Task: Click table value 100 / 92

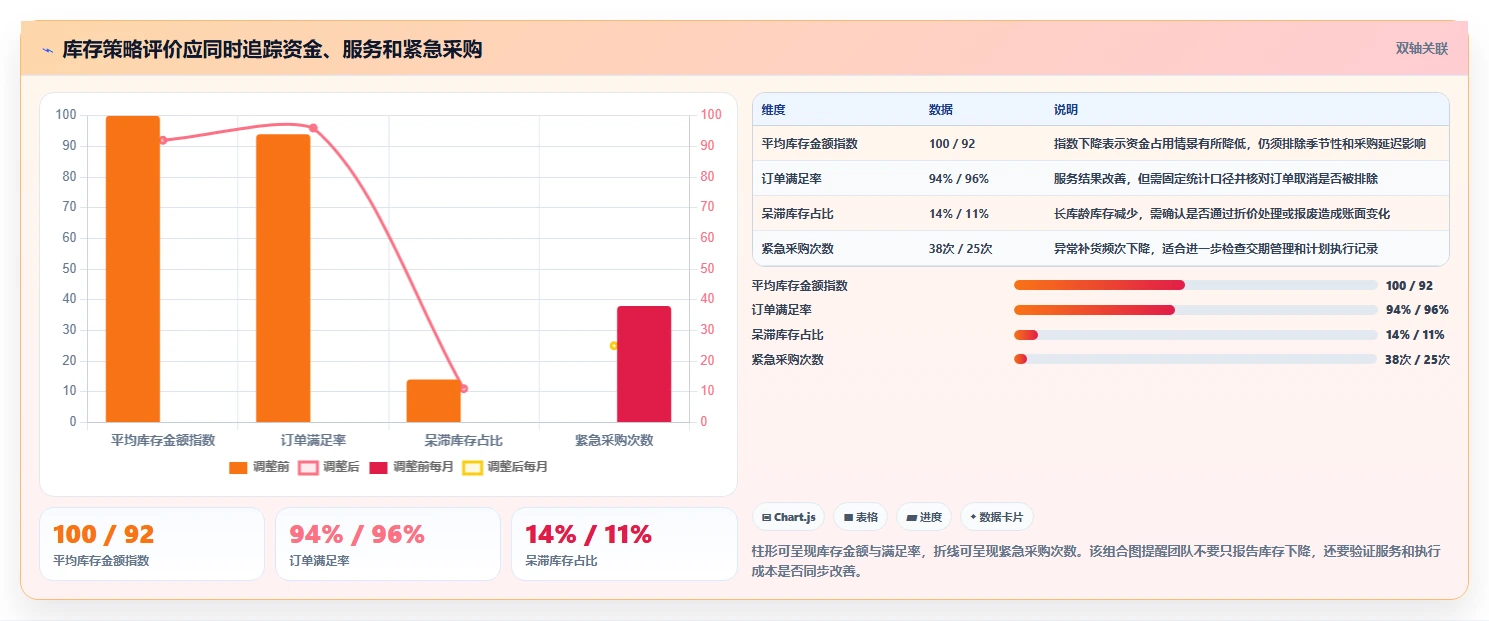Action: click(x=952, y=144)
